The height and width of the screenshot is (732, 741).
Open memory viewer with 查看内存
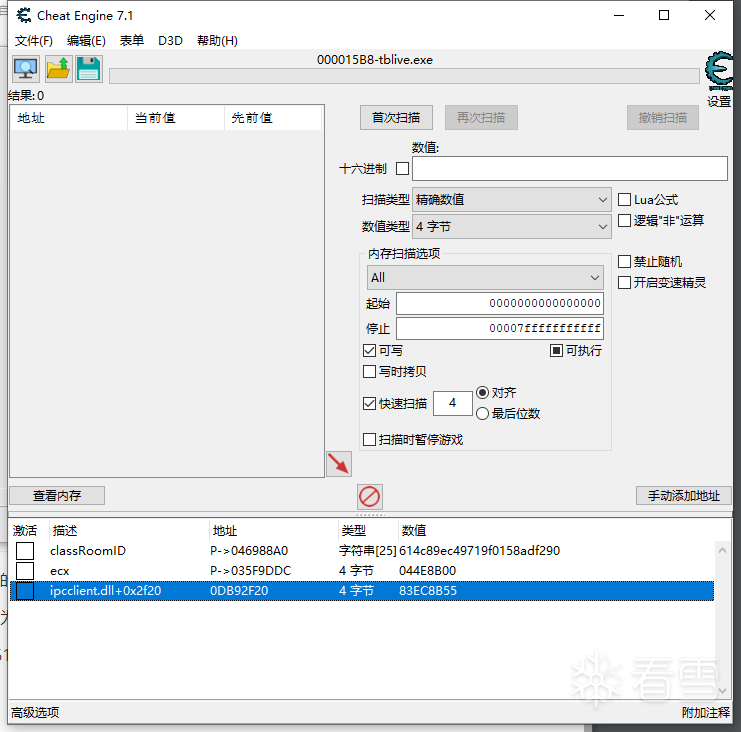coord(57,495)
